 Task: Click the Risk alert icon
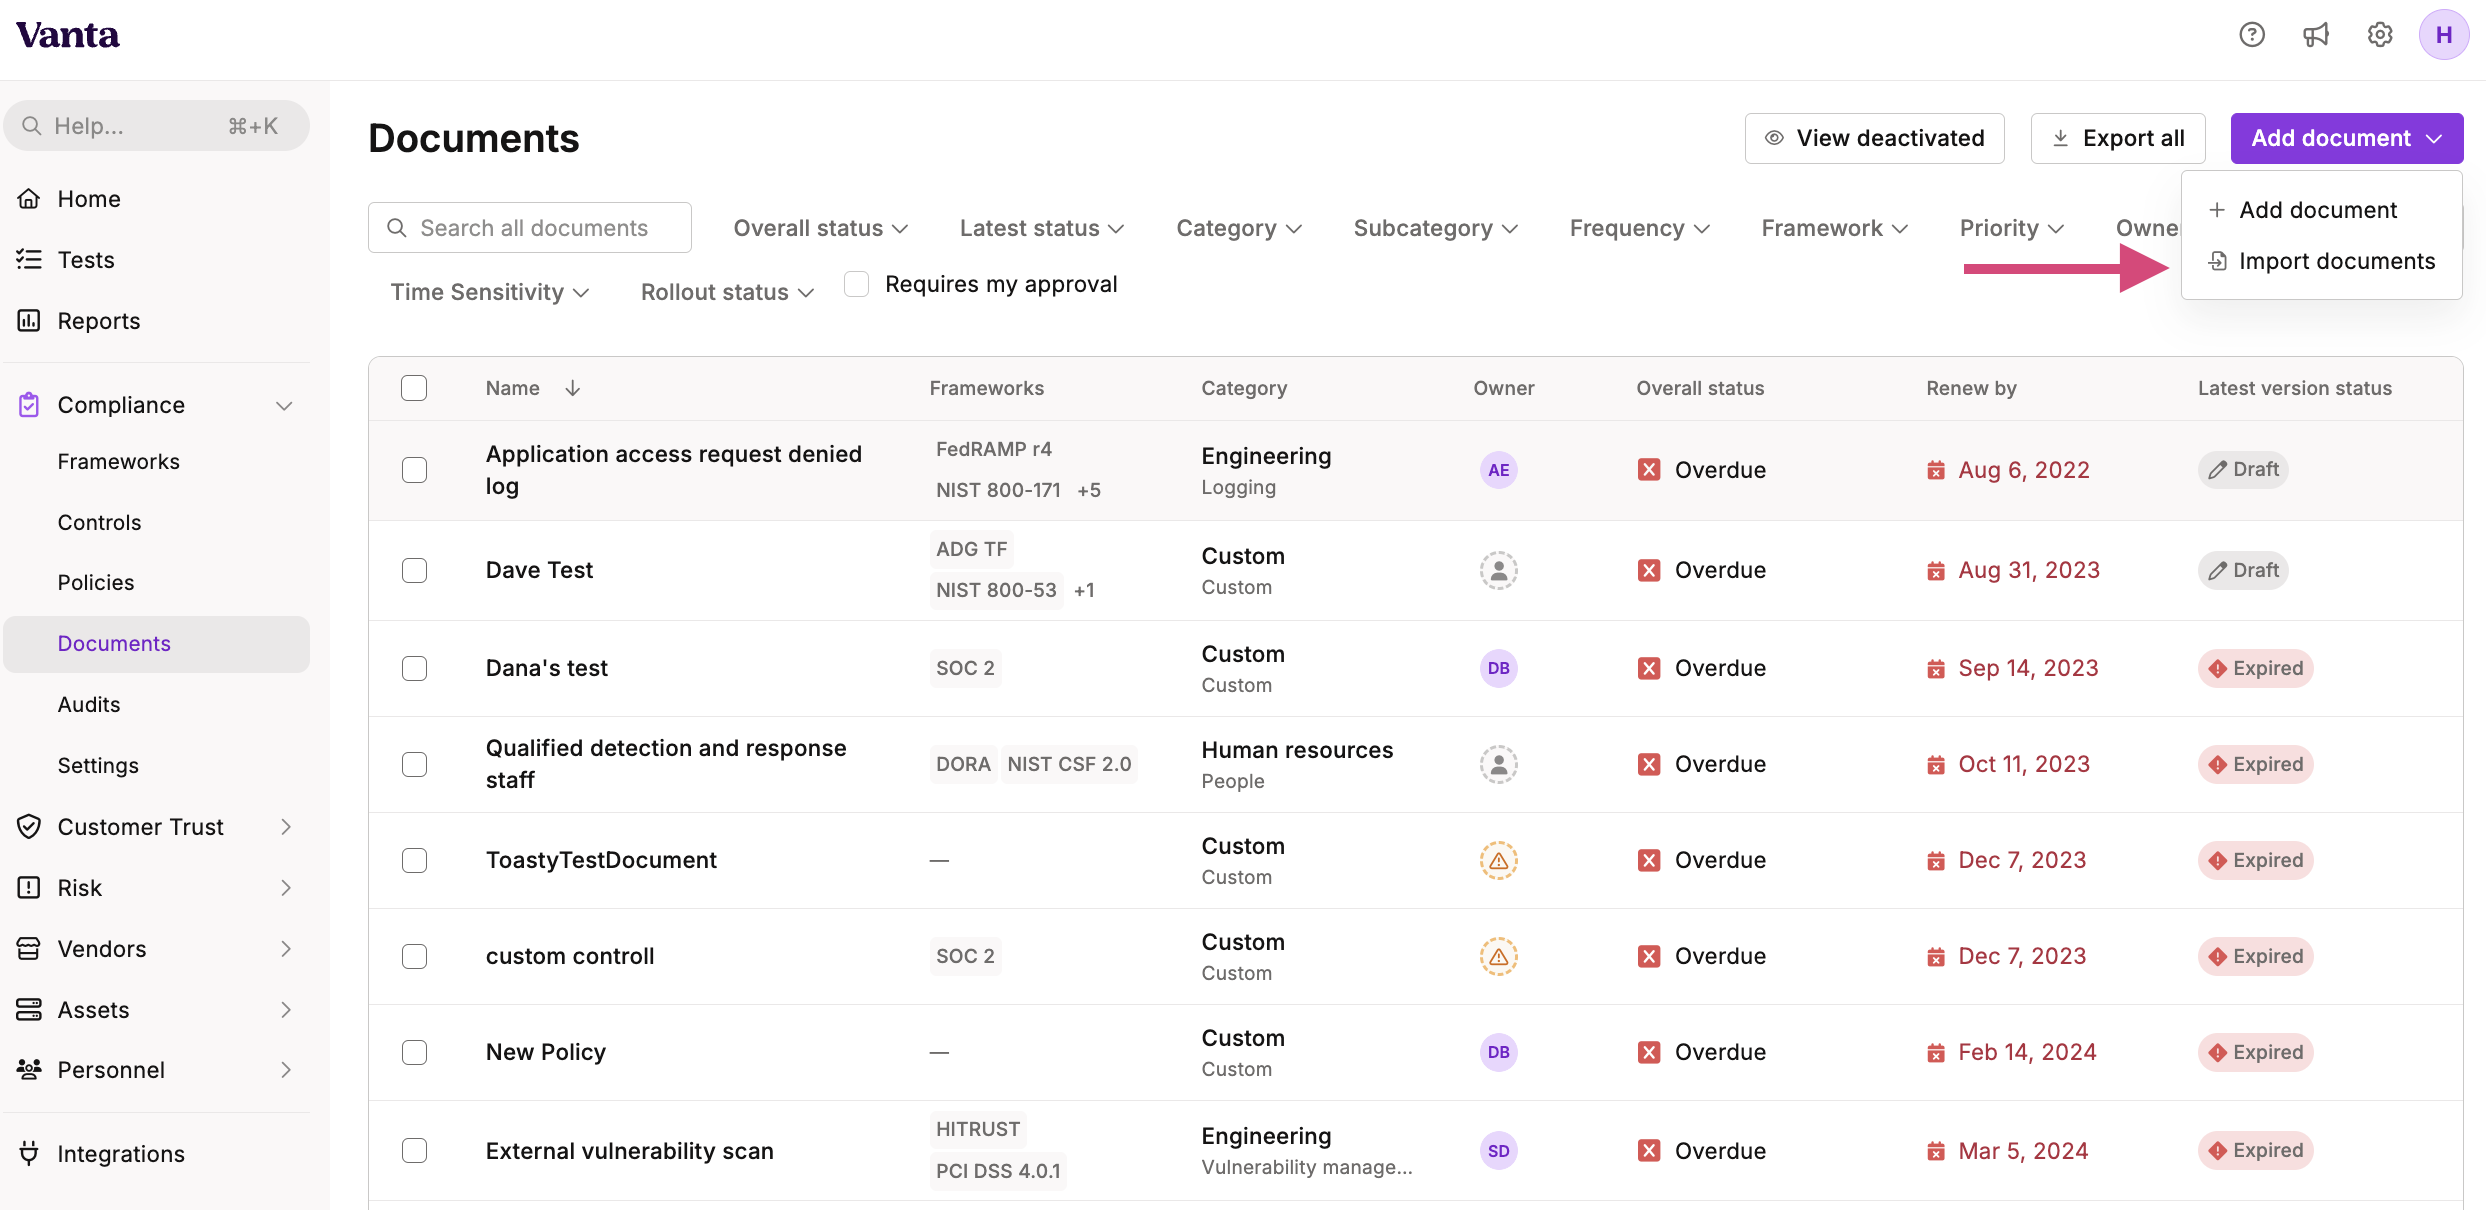click(x=29, y=888)
